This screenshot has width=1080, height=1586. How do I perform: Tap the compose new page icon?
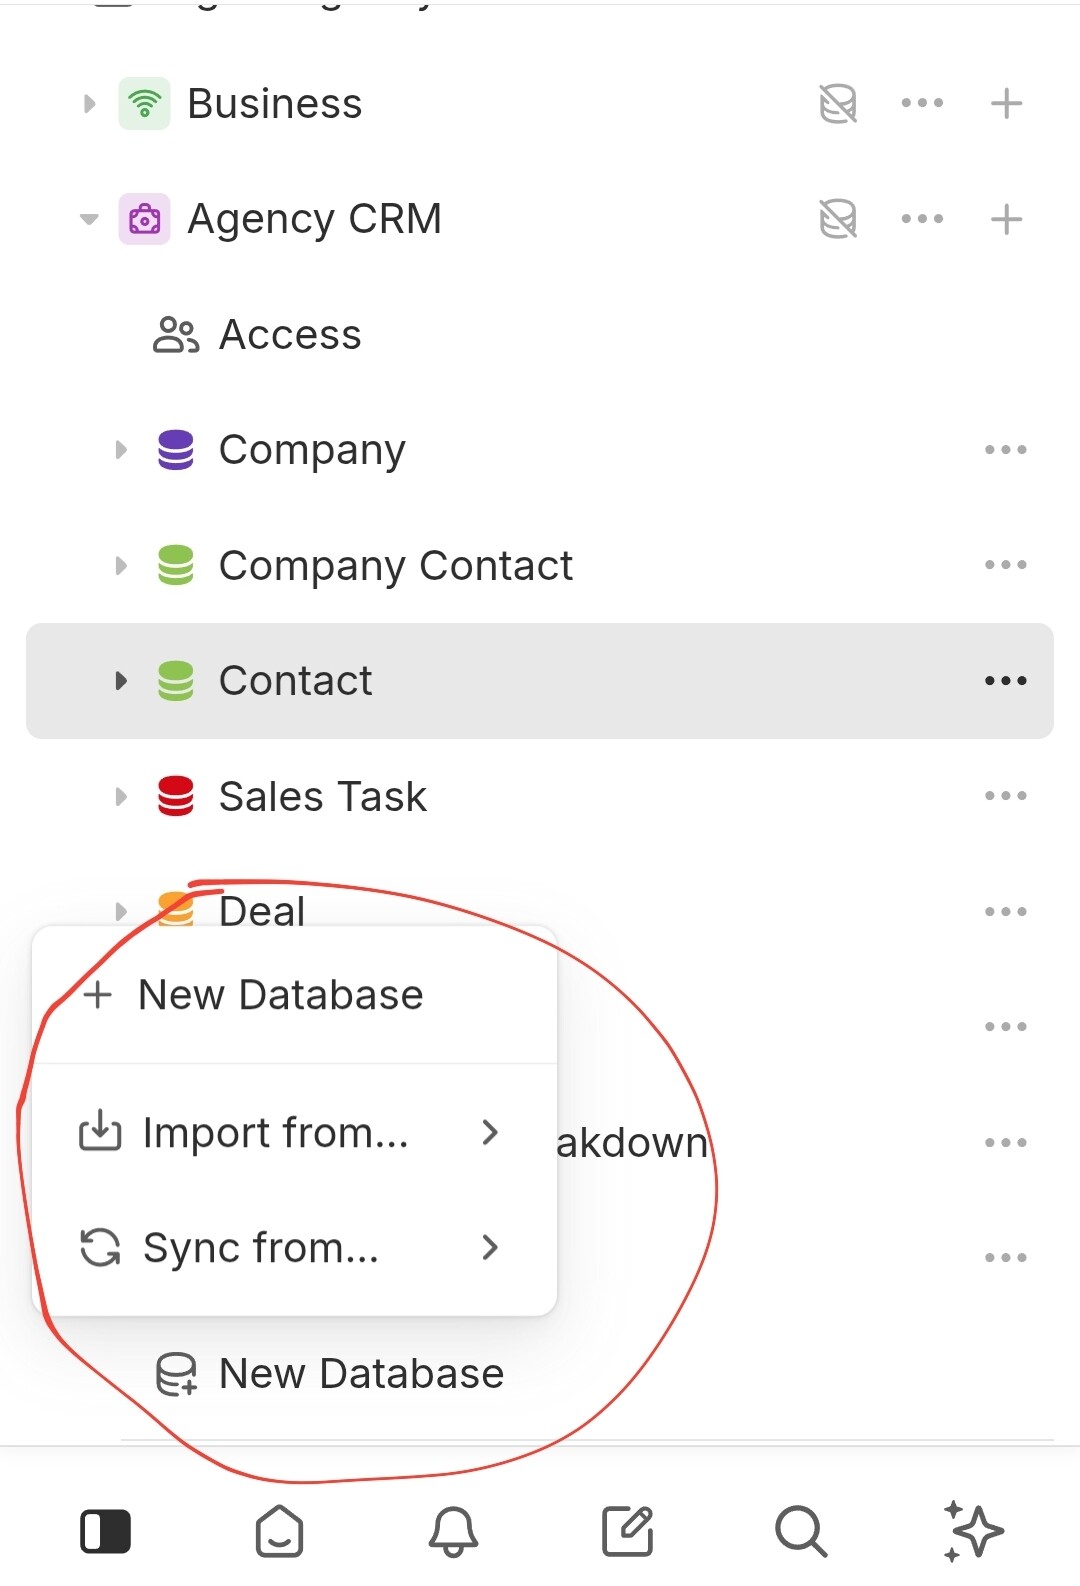[x=627, y=1532]
